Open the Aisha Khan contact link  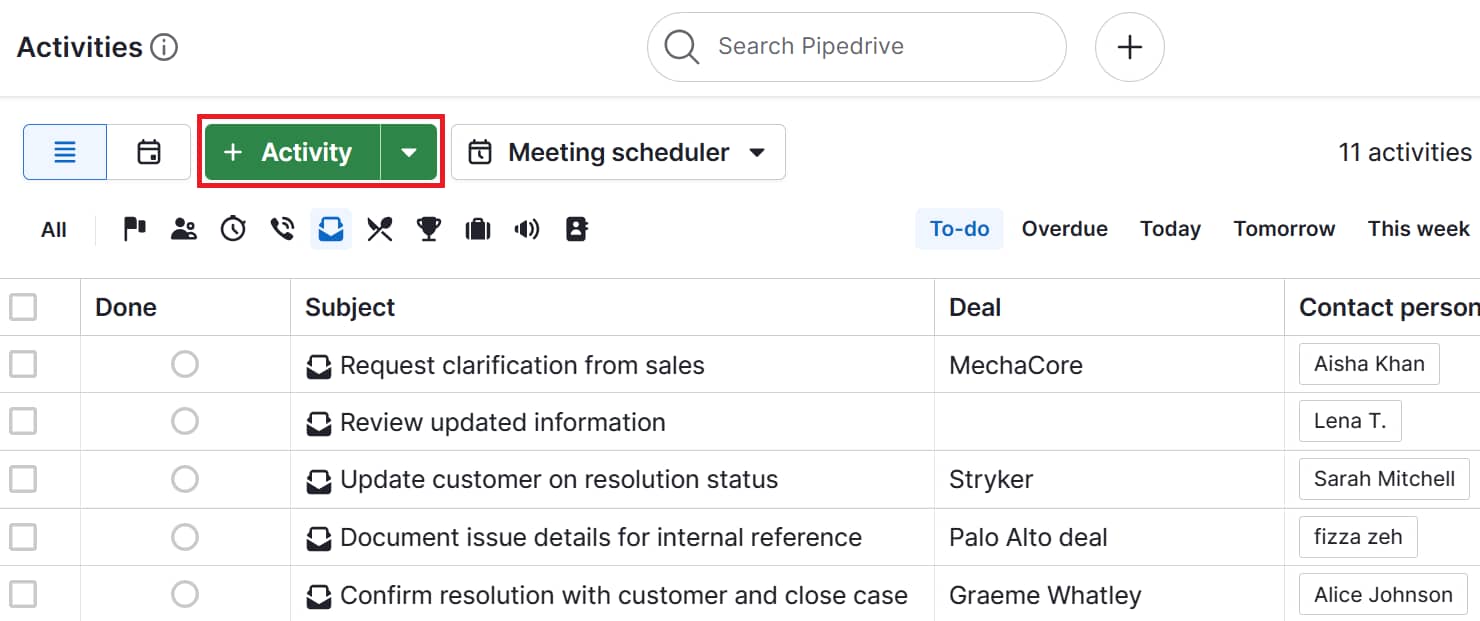tap(1368, 364)
